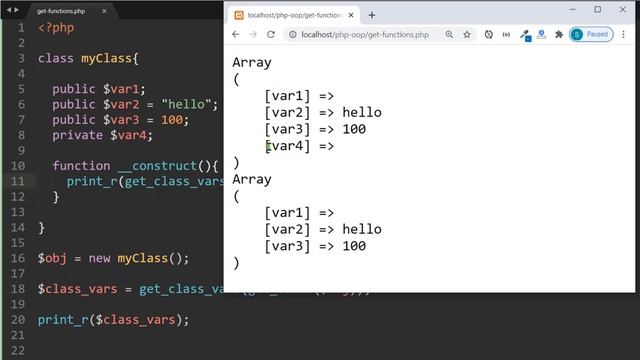This screenshot has height=360, width=640.
Task: Open the Paused profile button
Action: tap(591, 34)
